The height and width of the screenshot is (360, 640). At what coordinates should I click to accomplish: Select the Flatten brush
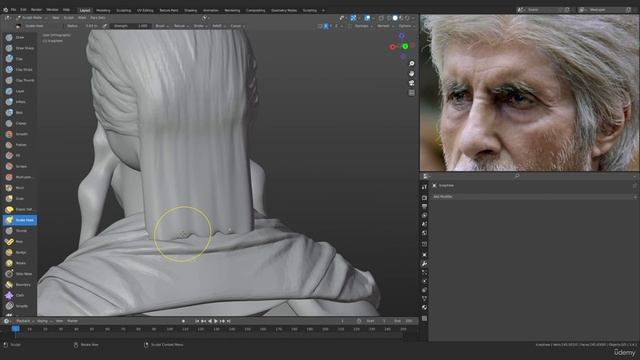point(19,145)
